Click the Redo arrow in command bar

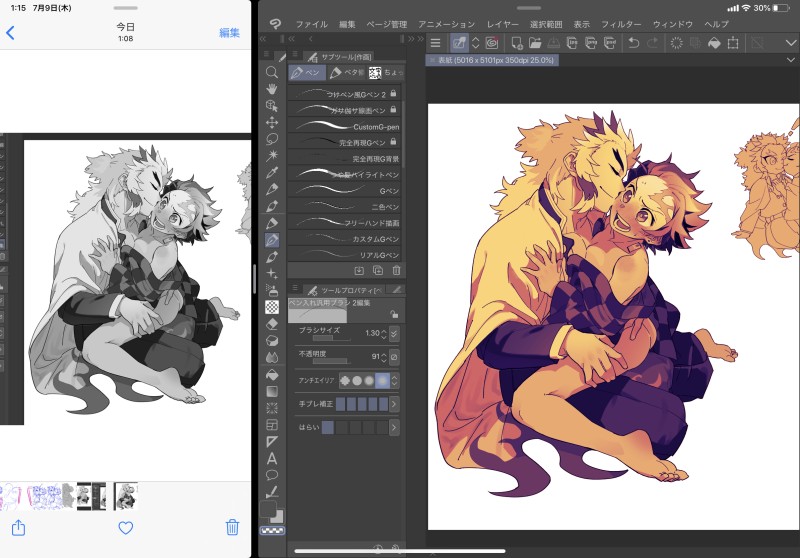tap(653, 43)
